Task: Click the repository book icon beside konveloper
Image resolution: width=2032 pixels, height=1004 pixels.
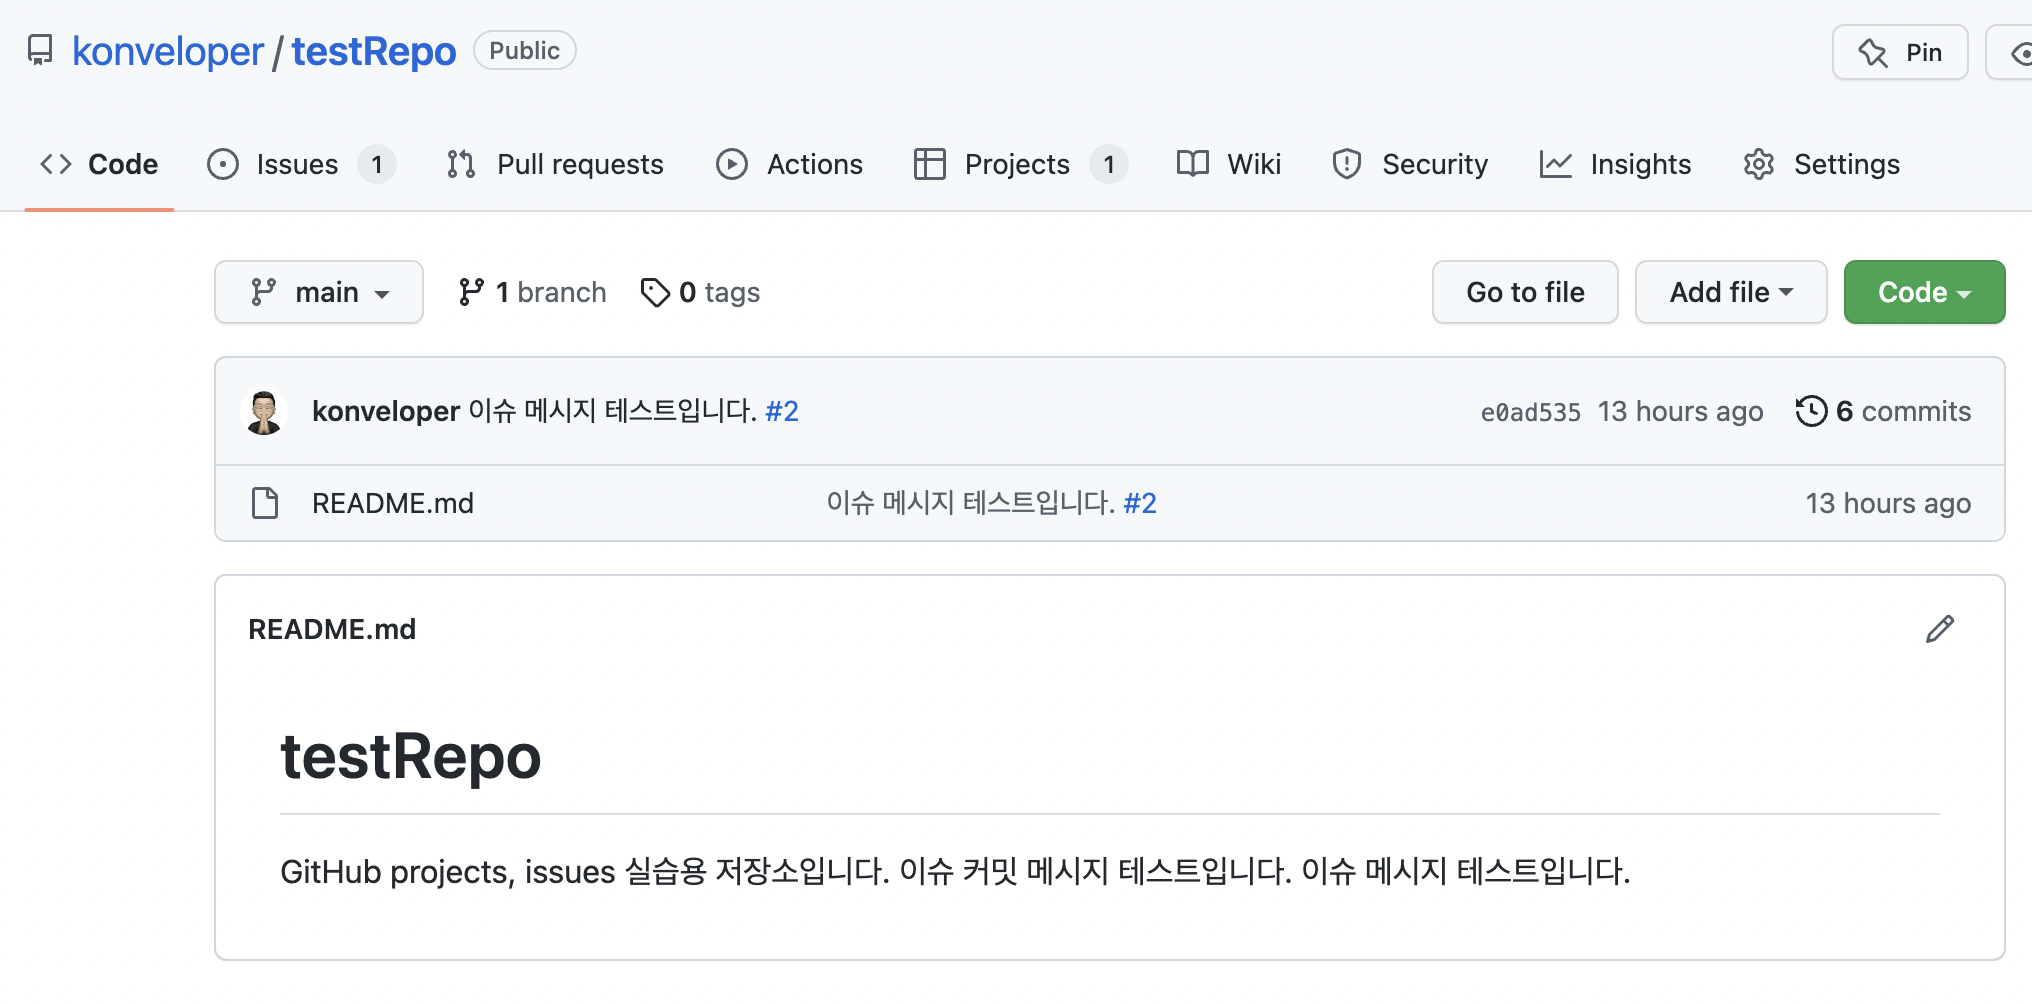Action: [x=39, y=50]
